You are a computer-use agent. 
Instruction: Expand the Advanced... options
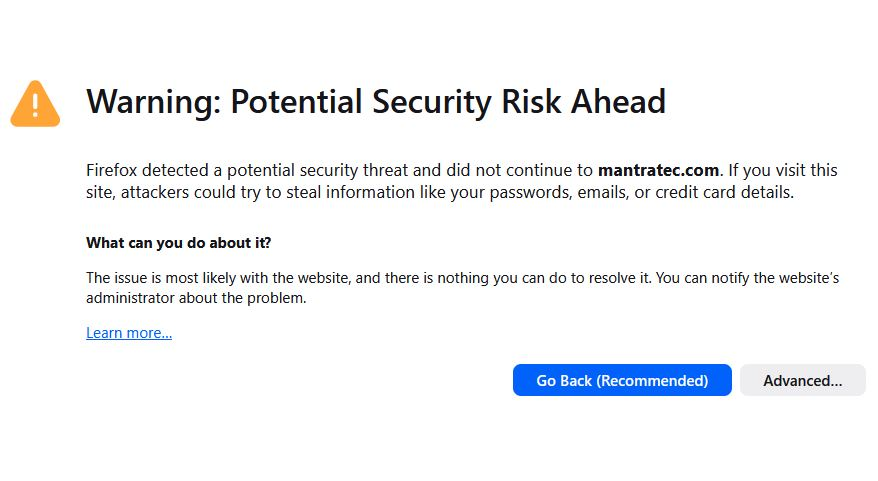point(802,381)
